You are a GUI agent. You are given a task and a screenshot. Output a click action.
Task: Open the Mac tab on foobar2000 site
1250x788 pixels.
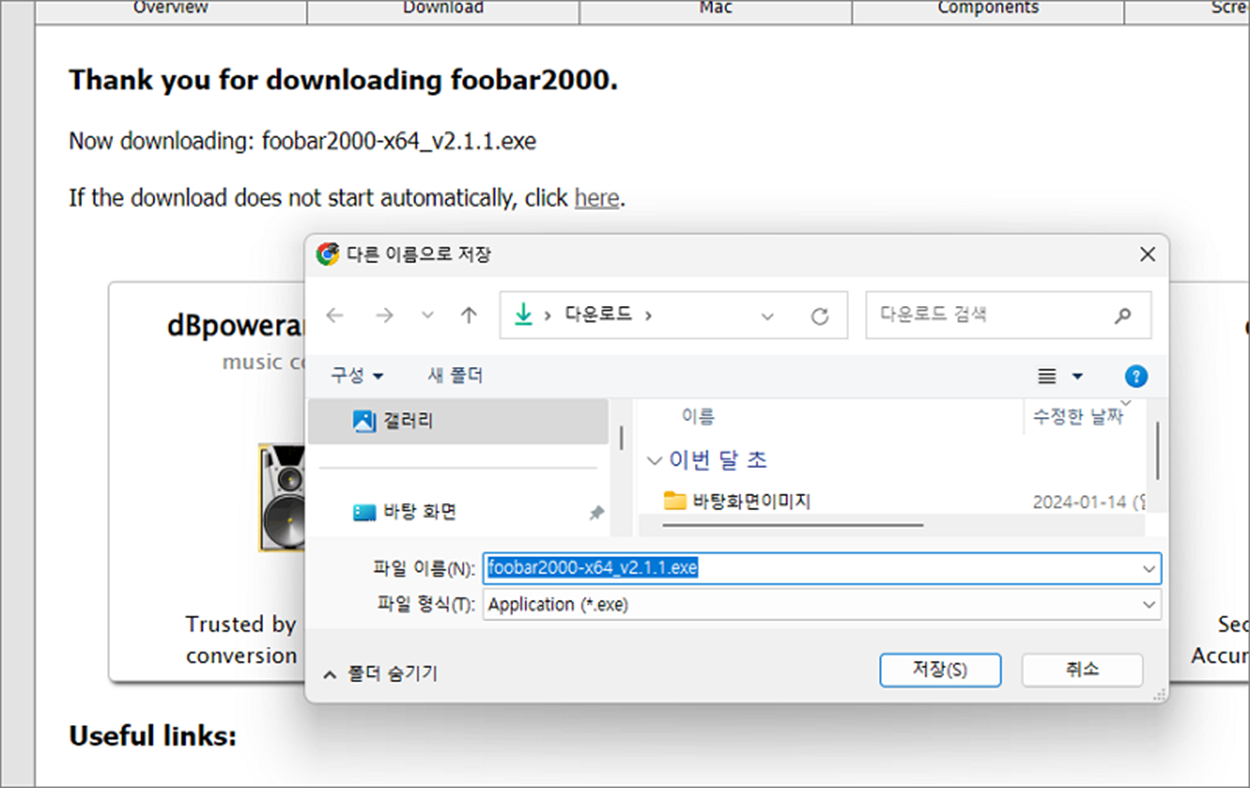point(716,8)
